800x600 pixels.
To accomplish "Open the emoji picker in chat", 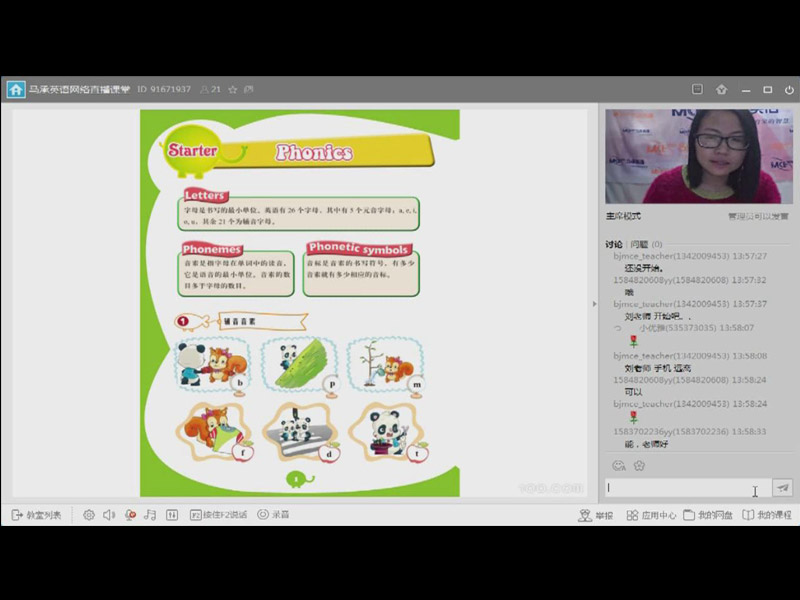I will tap(618, 465).
